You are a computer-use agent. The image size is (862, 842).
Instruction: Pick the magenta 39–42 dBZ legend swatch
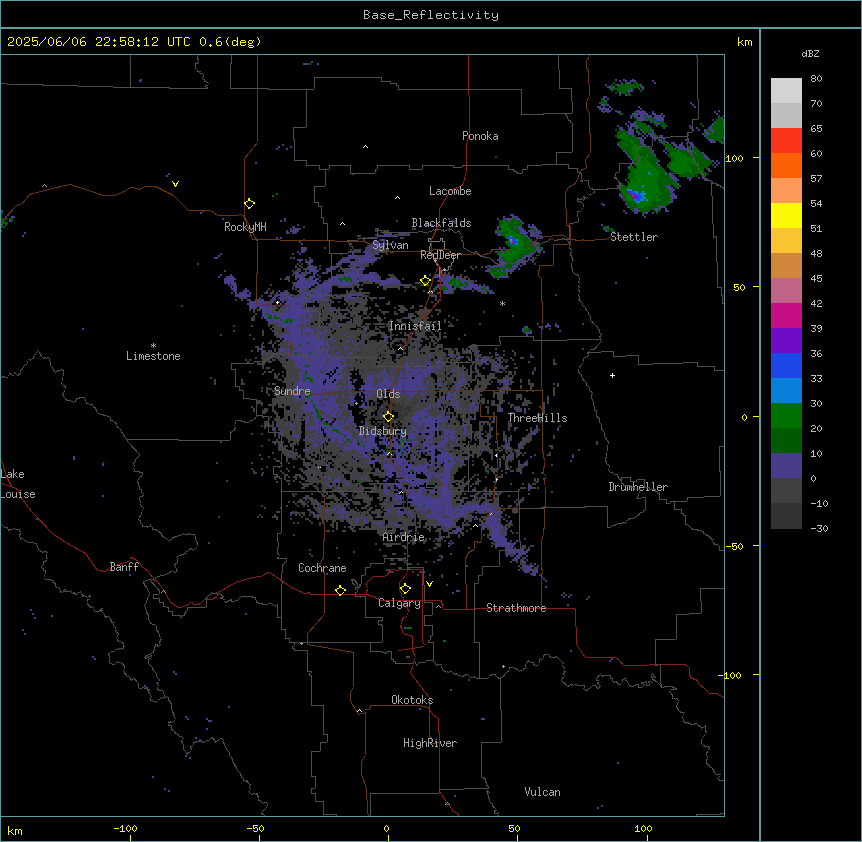click(786, 315)
